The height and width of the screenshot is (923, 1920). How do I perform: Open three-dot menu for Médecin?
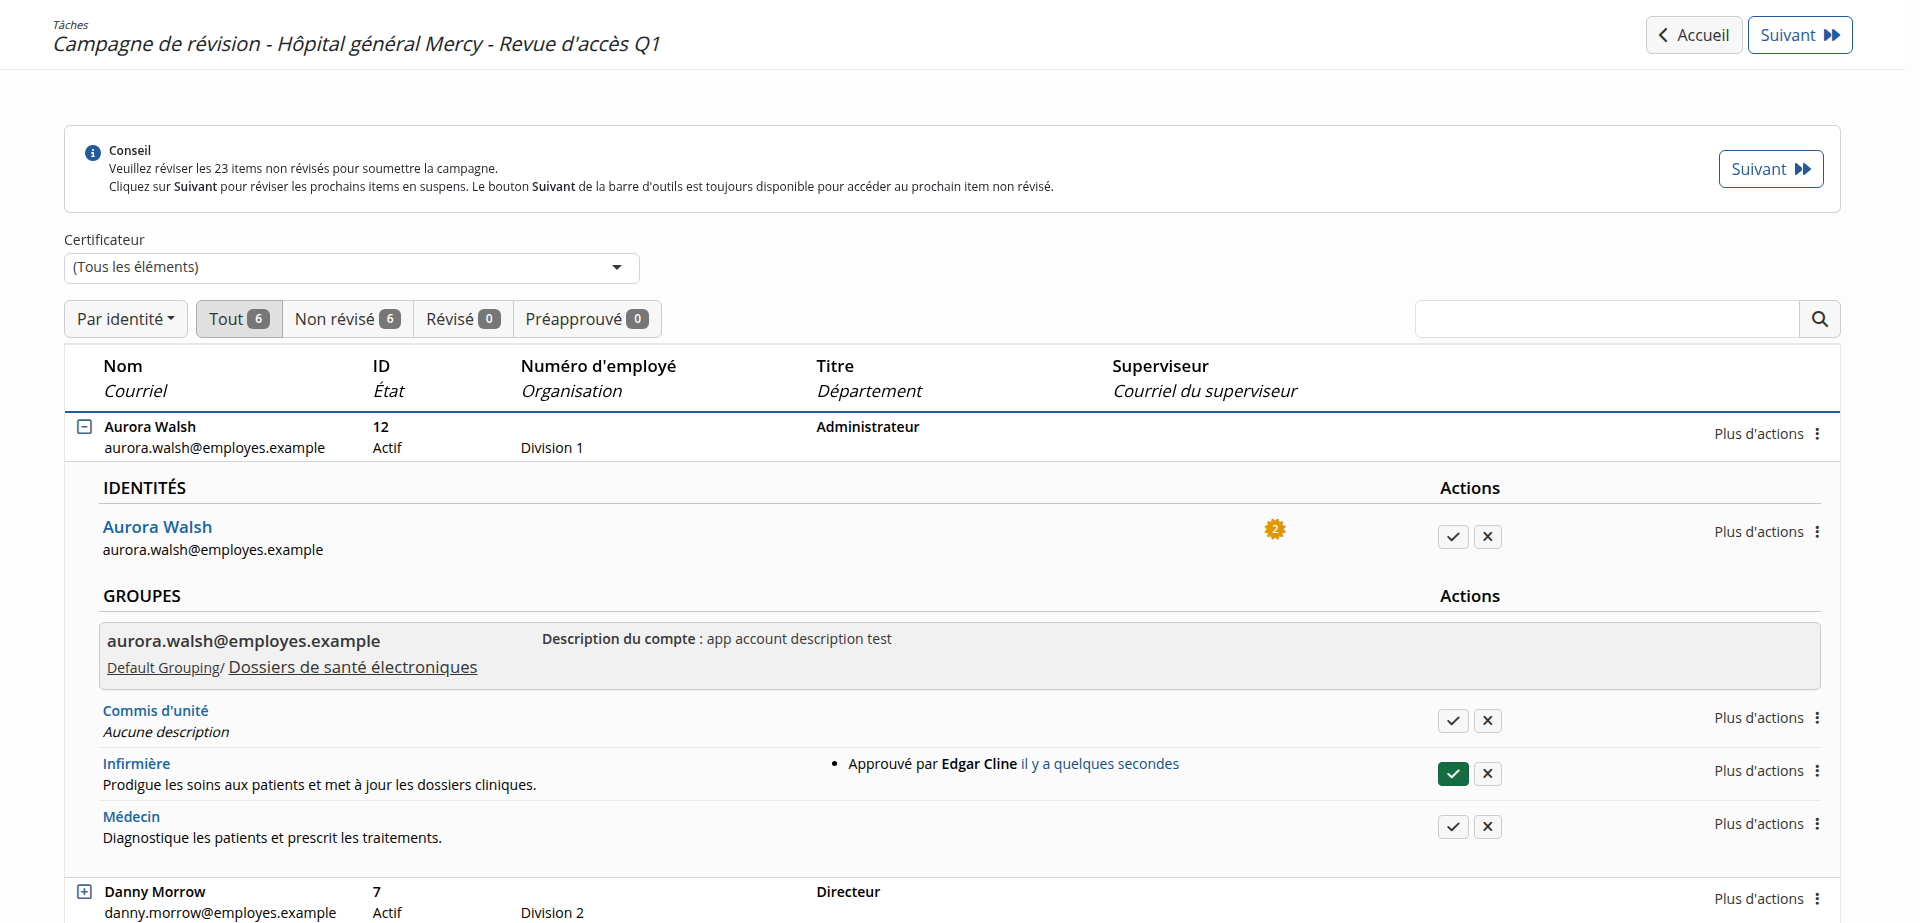[x=1817, y=824]
